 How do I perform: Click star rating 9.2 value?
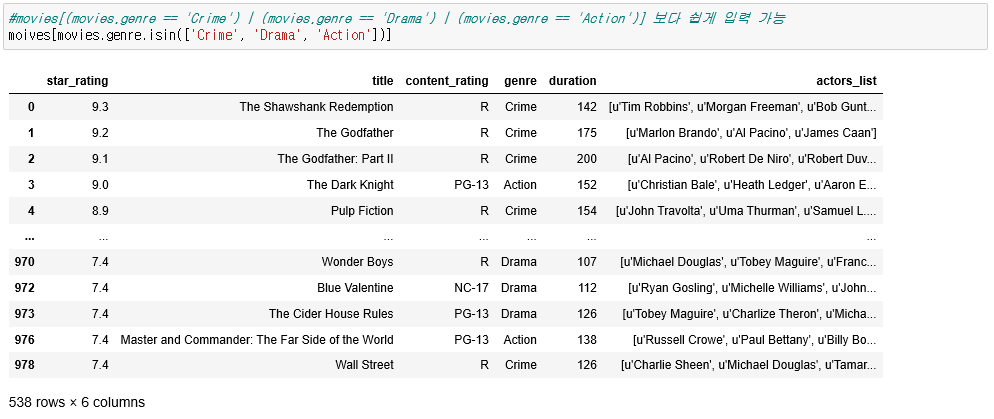100,133
